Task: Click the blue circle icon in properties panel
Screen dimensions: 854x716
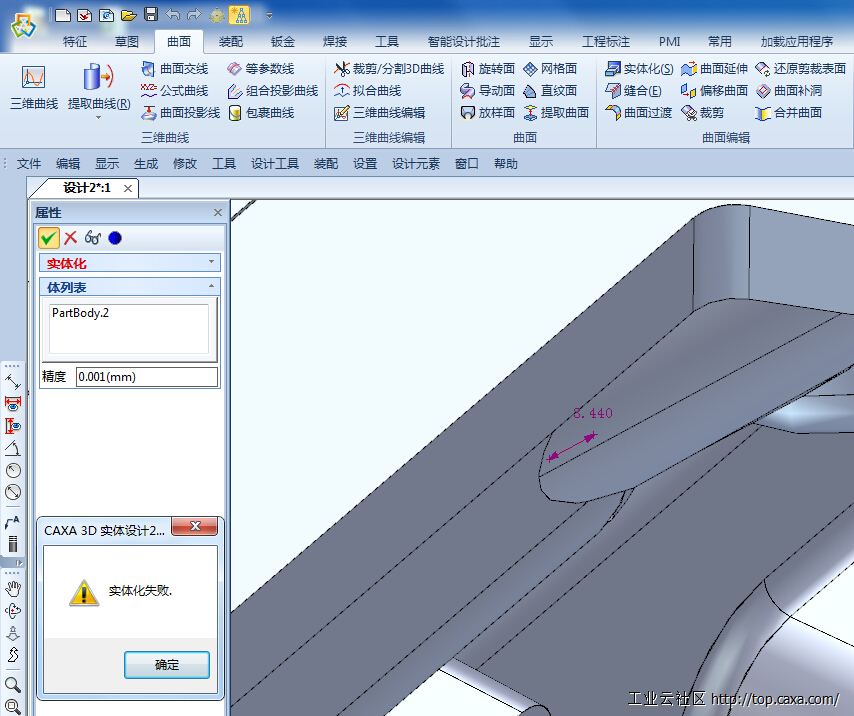Action: 115,238
